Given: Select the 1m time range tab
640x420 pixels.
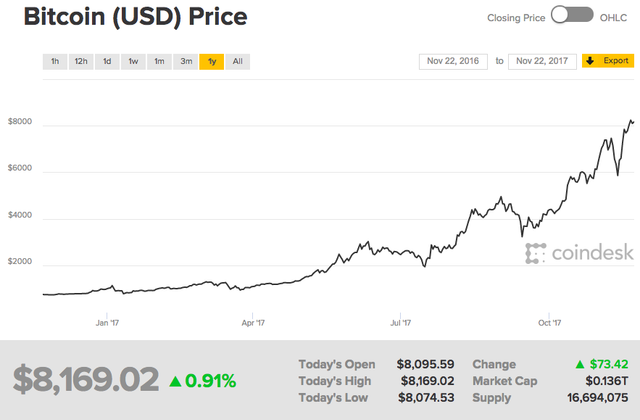Looking at the screenshot, I should [x=159, y=62].
